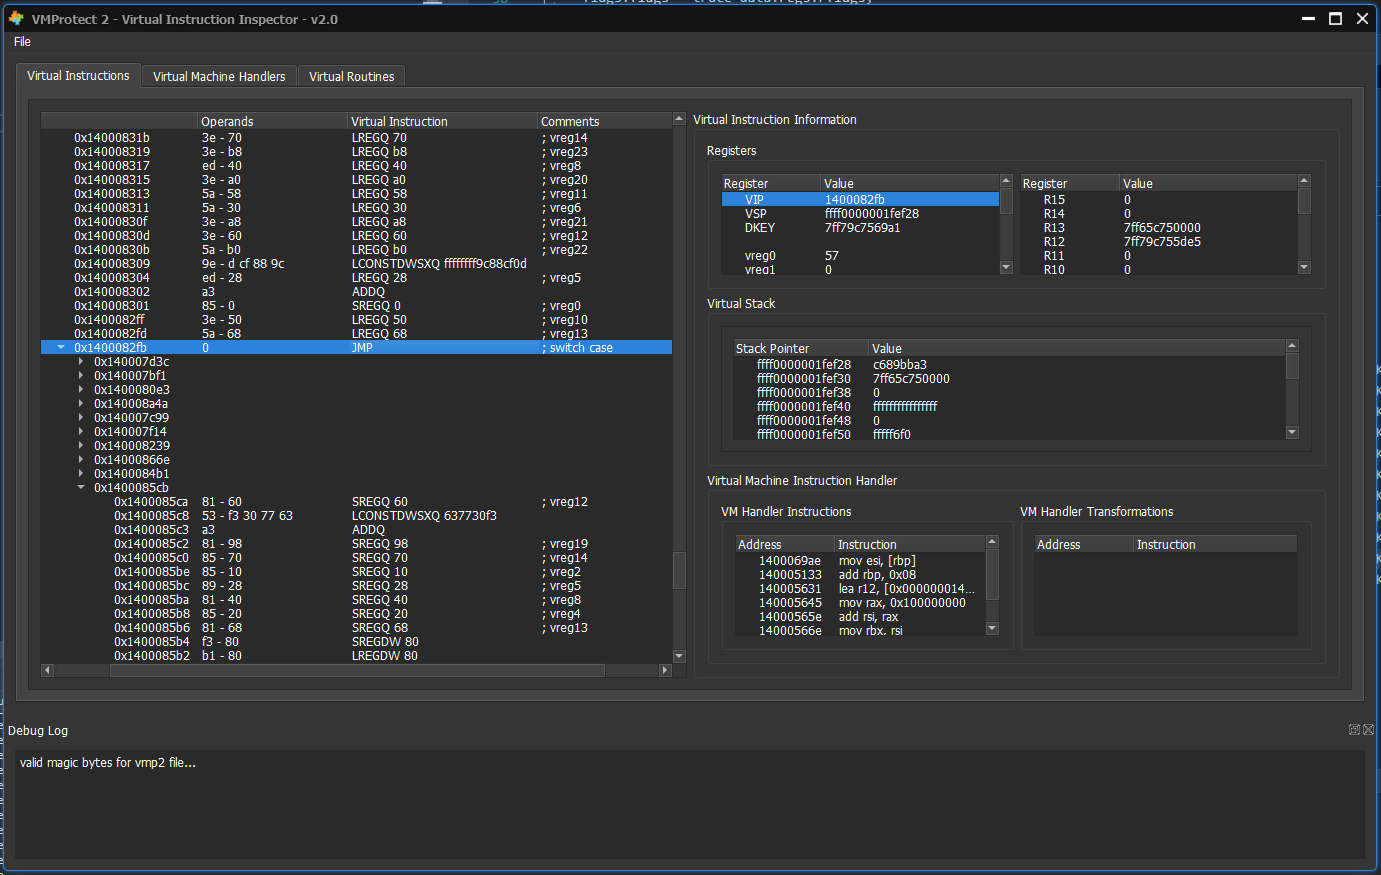Select handler instruction lea r12 at 140005631

(x=860, y=589)
